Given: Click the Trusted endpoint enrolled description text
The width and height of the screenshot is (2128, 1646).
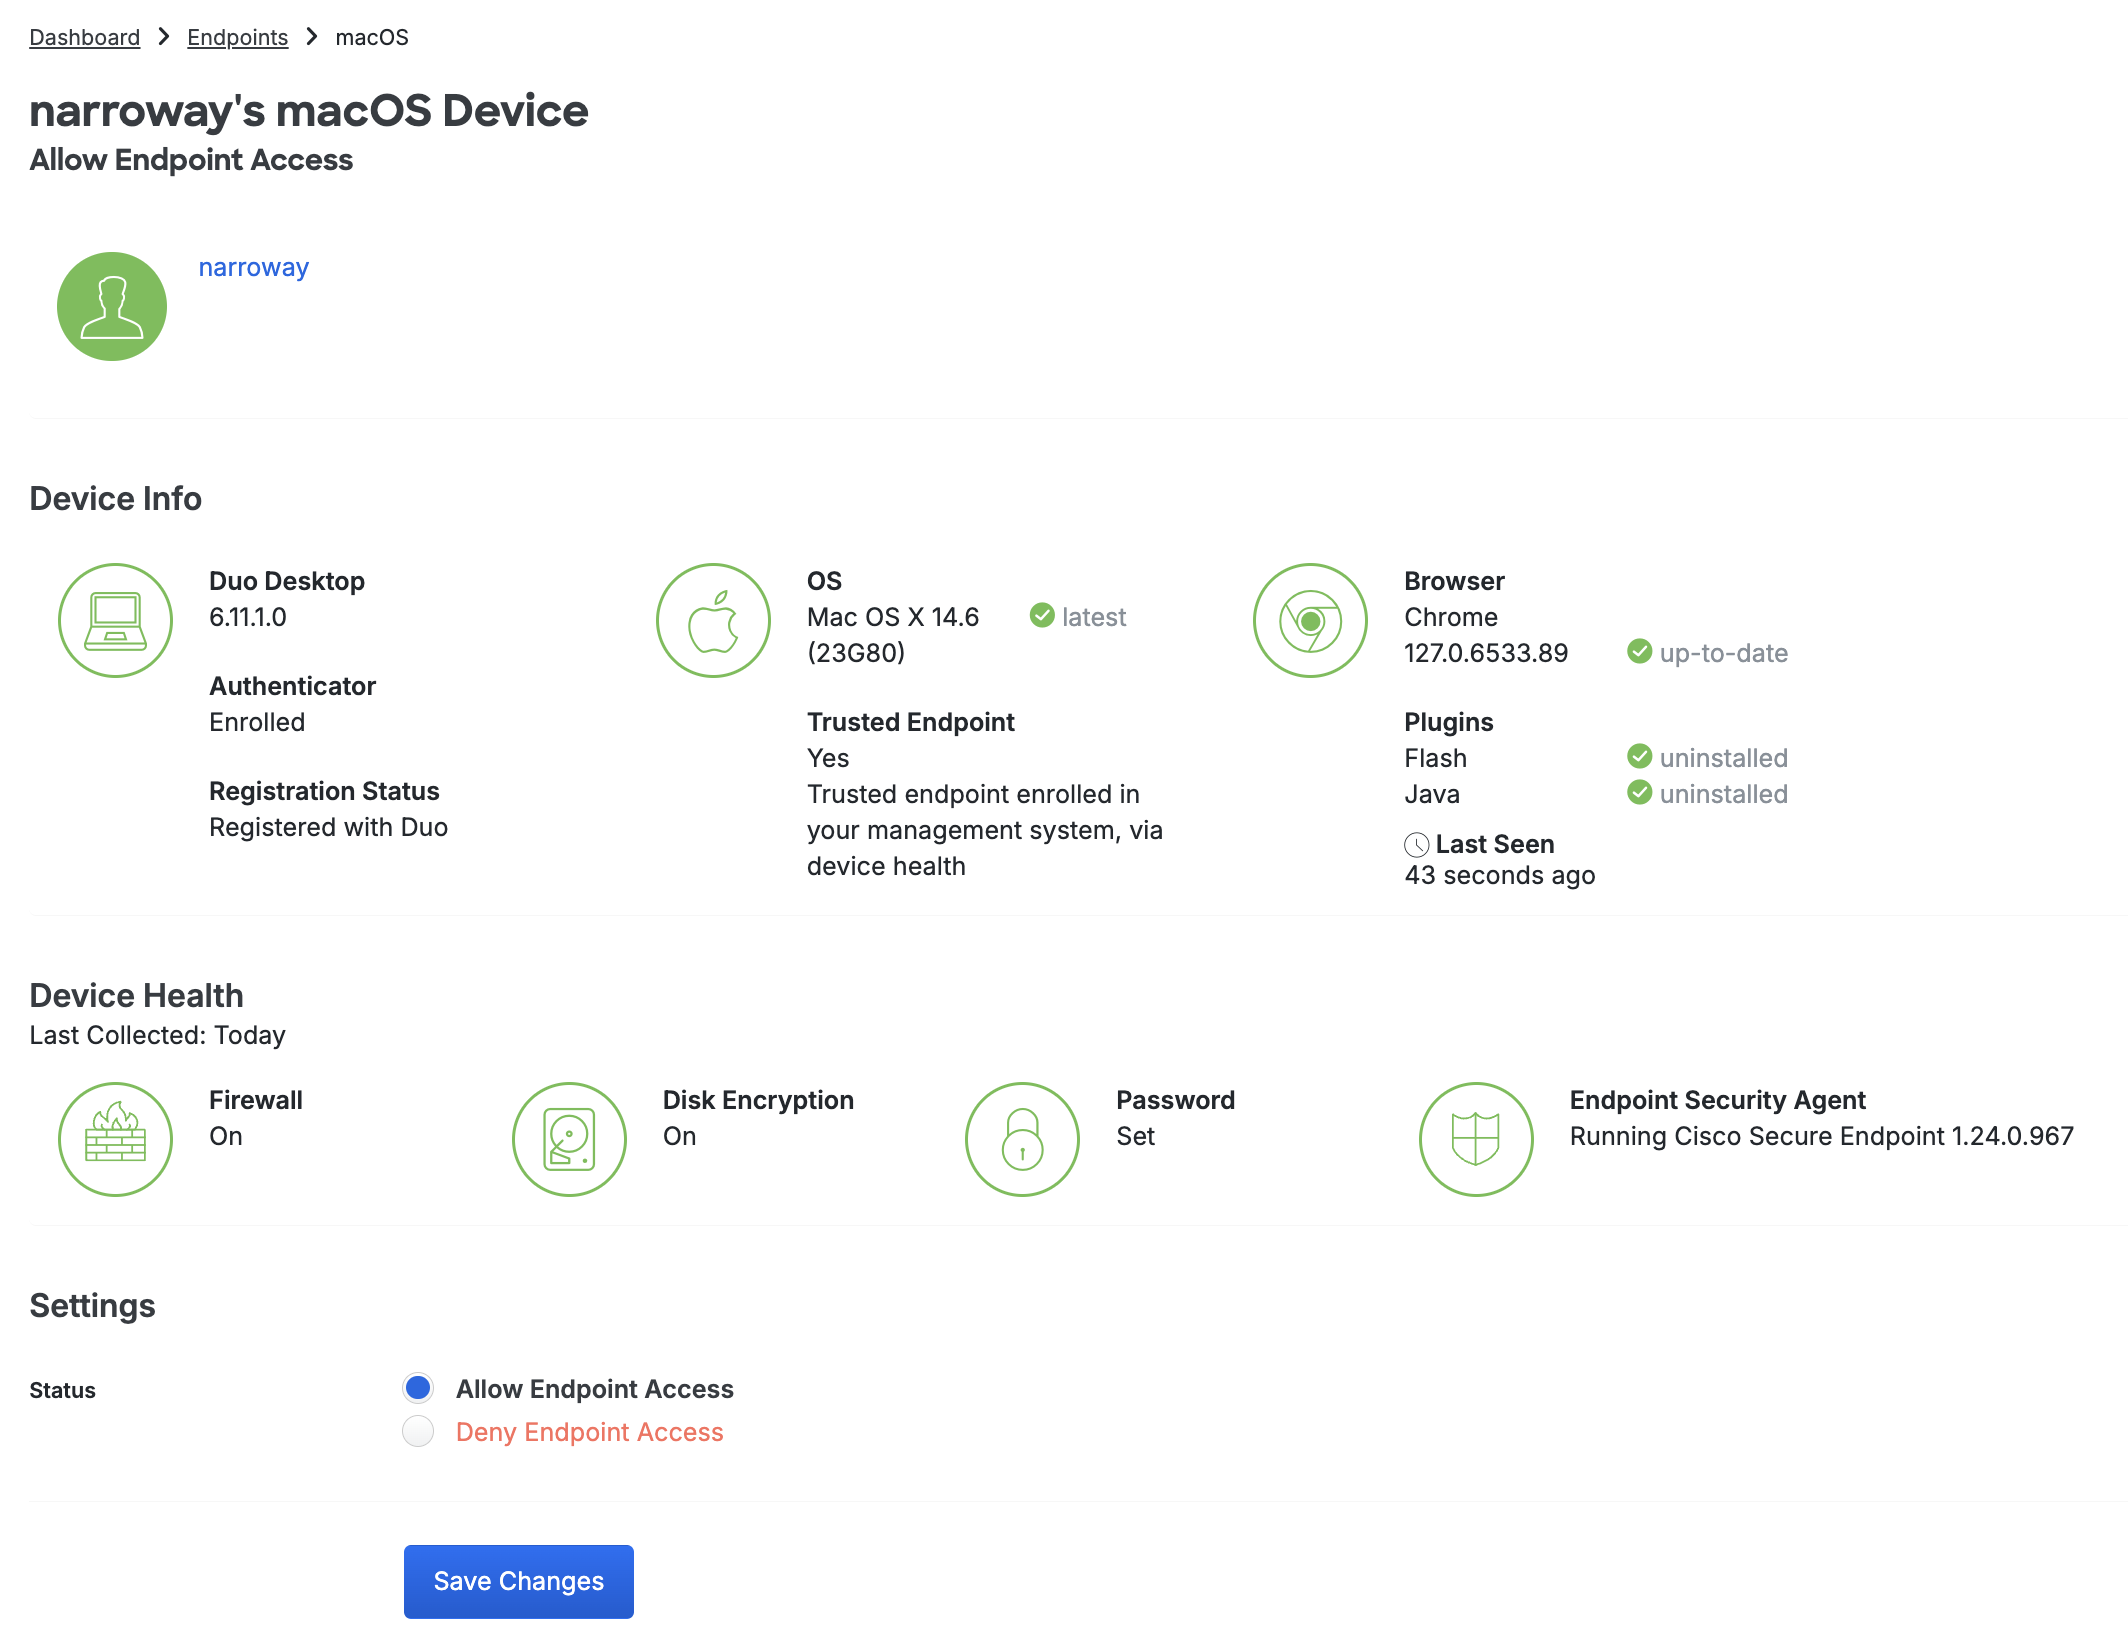Looking at the screenshot, I should pos(985,830).
